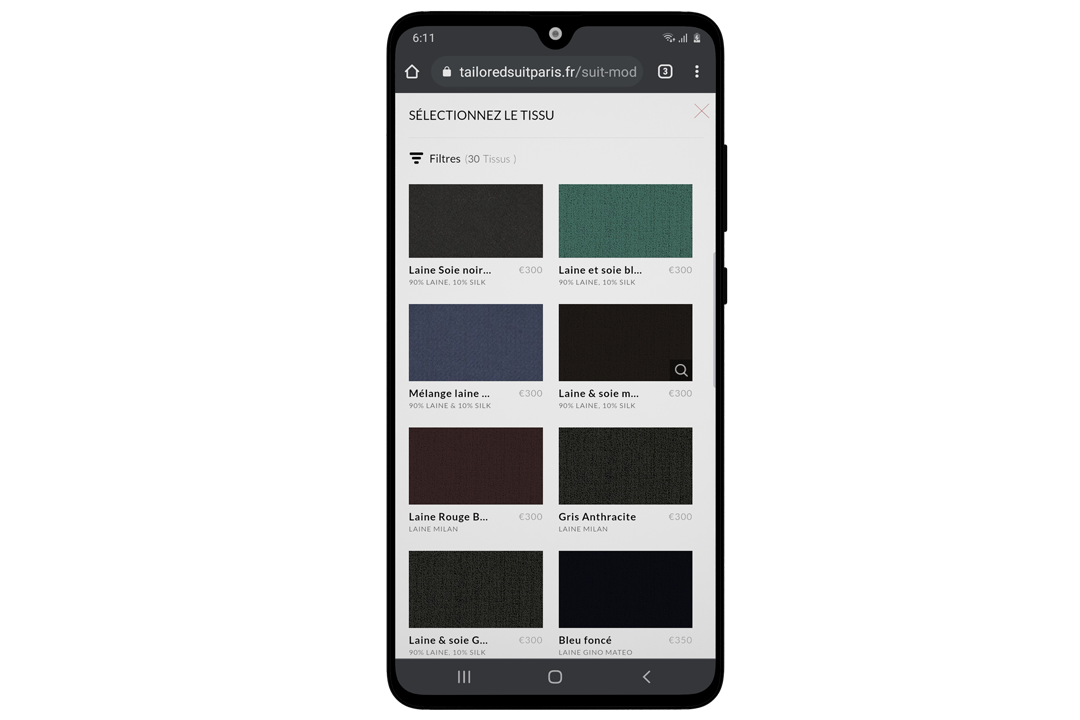This screenshot has height=720, width=1080.
Task: Select the Bleu foncé fabric swatch
Action: click(625, 589)
